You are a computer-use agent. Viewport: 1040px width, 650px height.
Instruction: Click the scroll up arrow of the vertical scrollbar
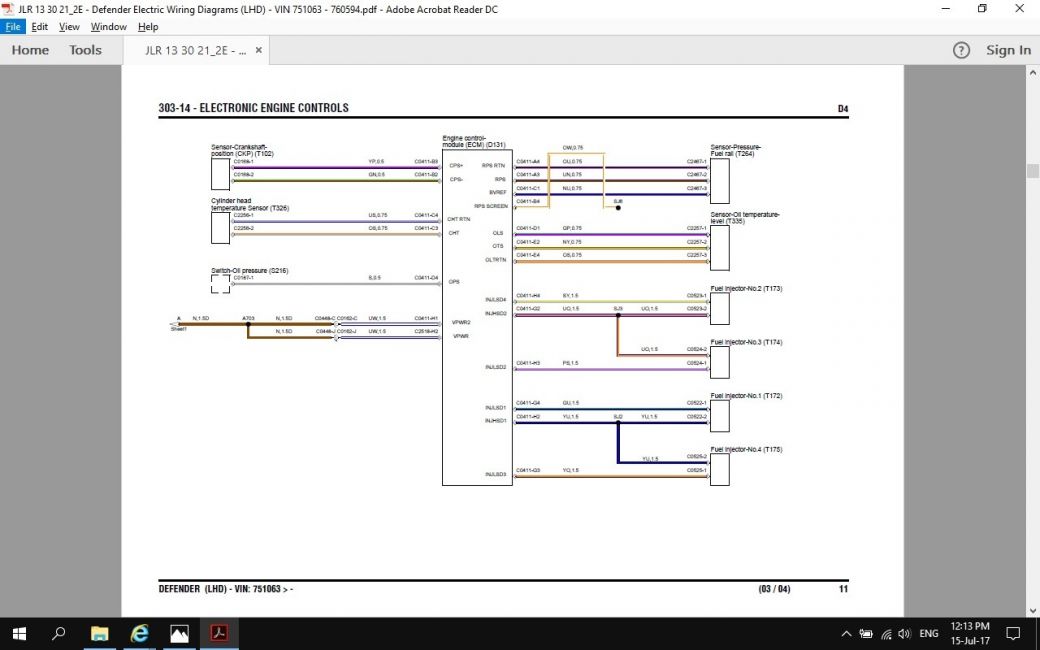click(x=1033, y=72)
